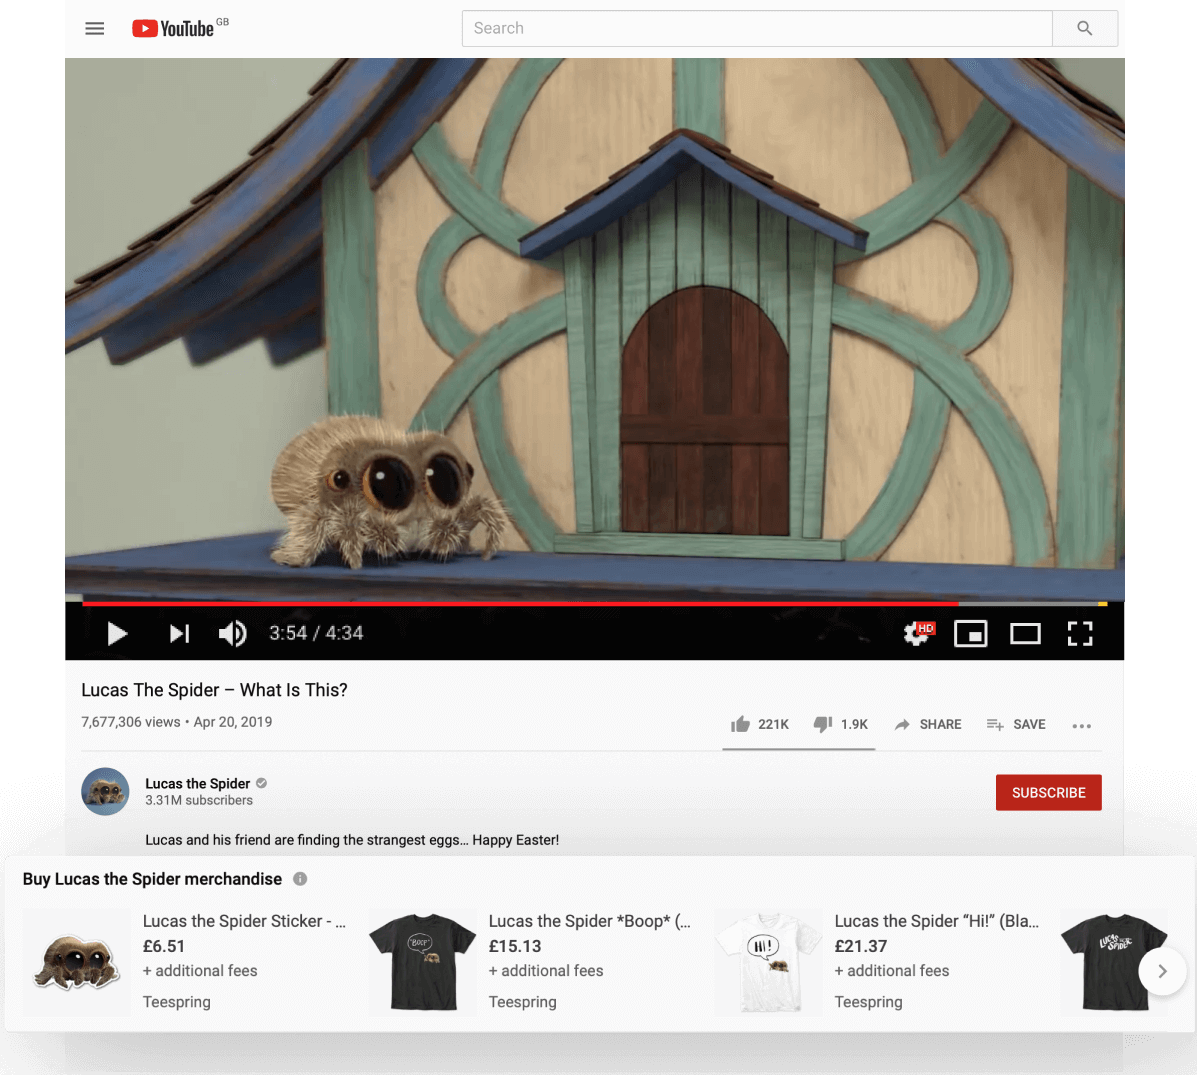Screen dimensions: 1197x1075
Task: Open the merchandise info tooltip
Action: point(300,879)
